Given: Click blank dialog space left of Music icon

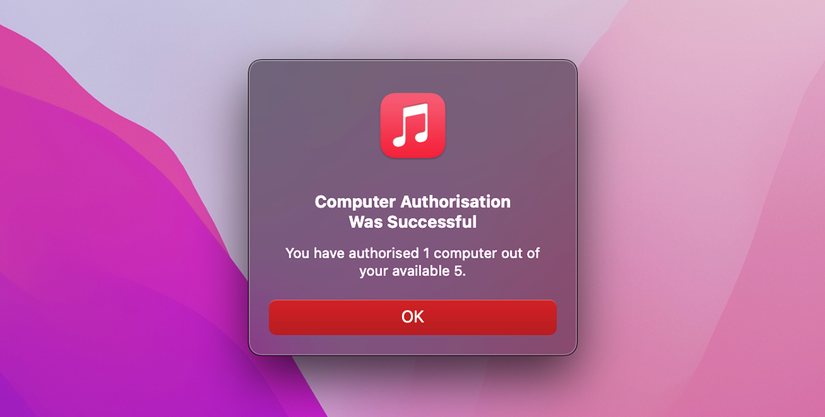Looking at the screenshot, I should [x=316, y=125].
